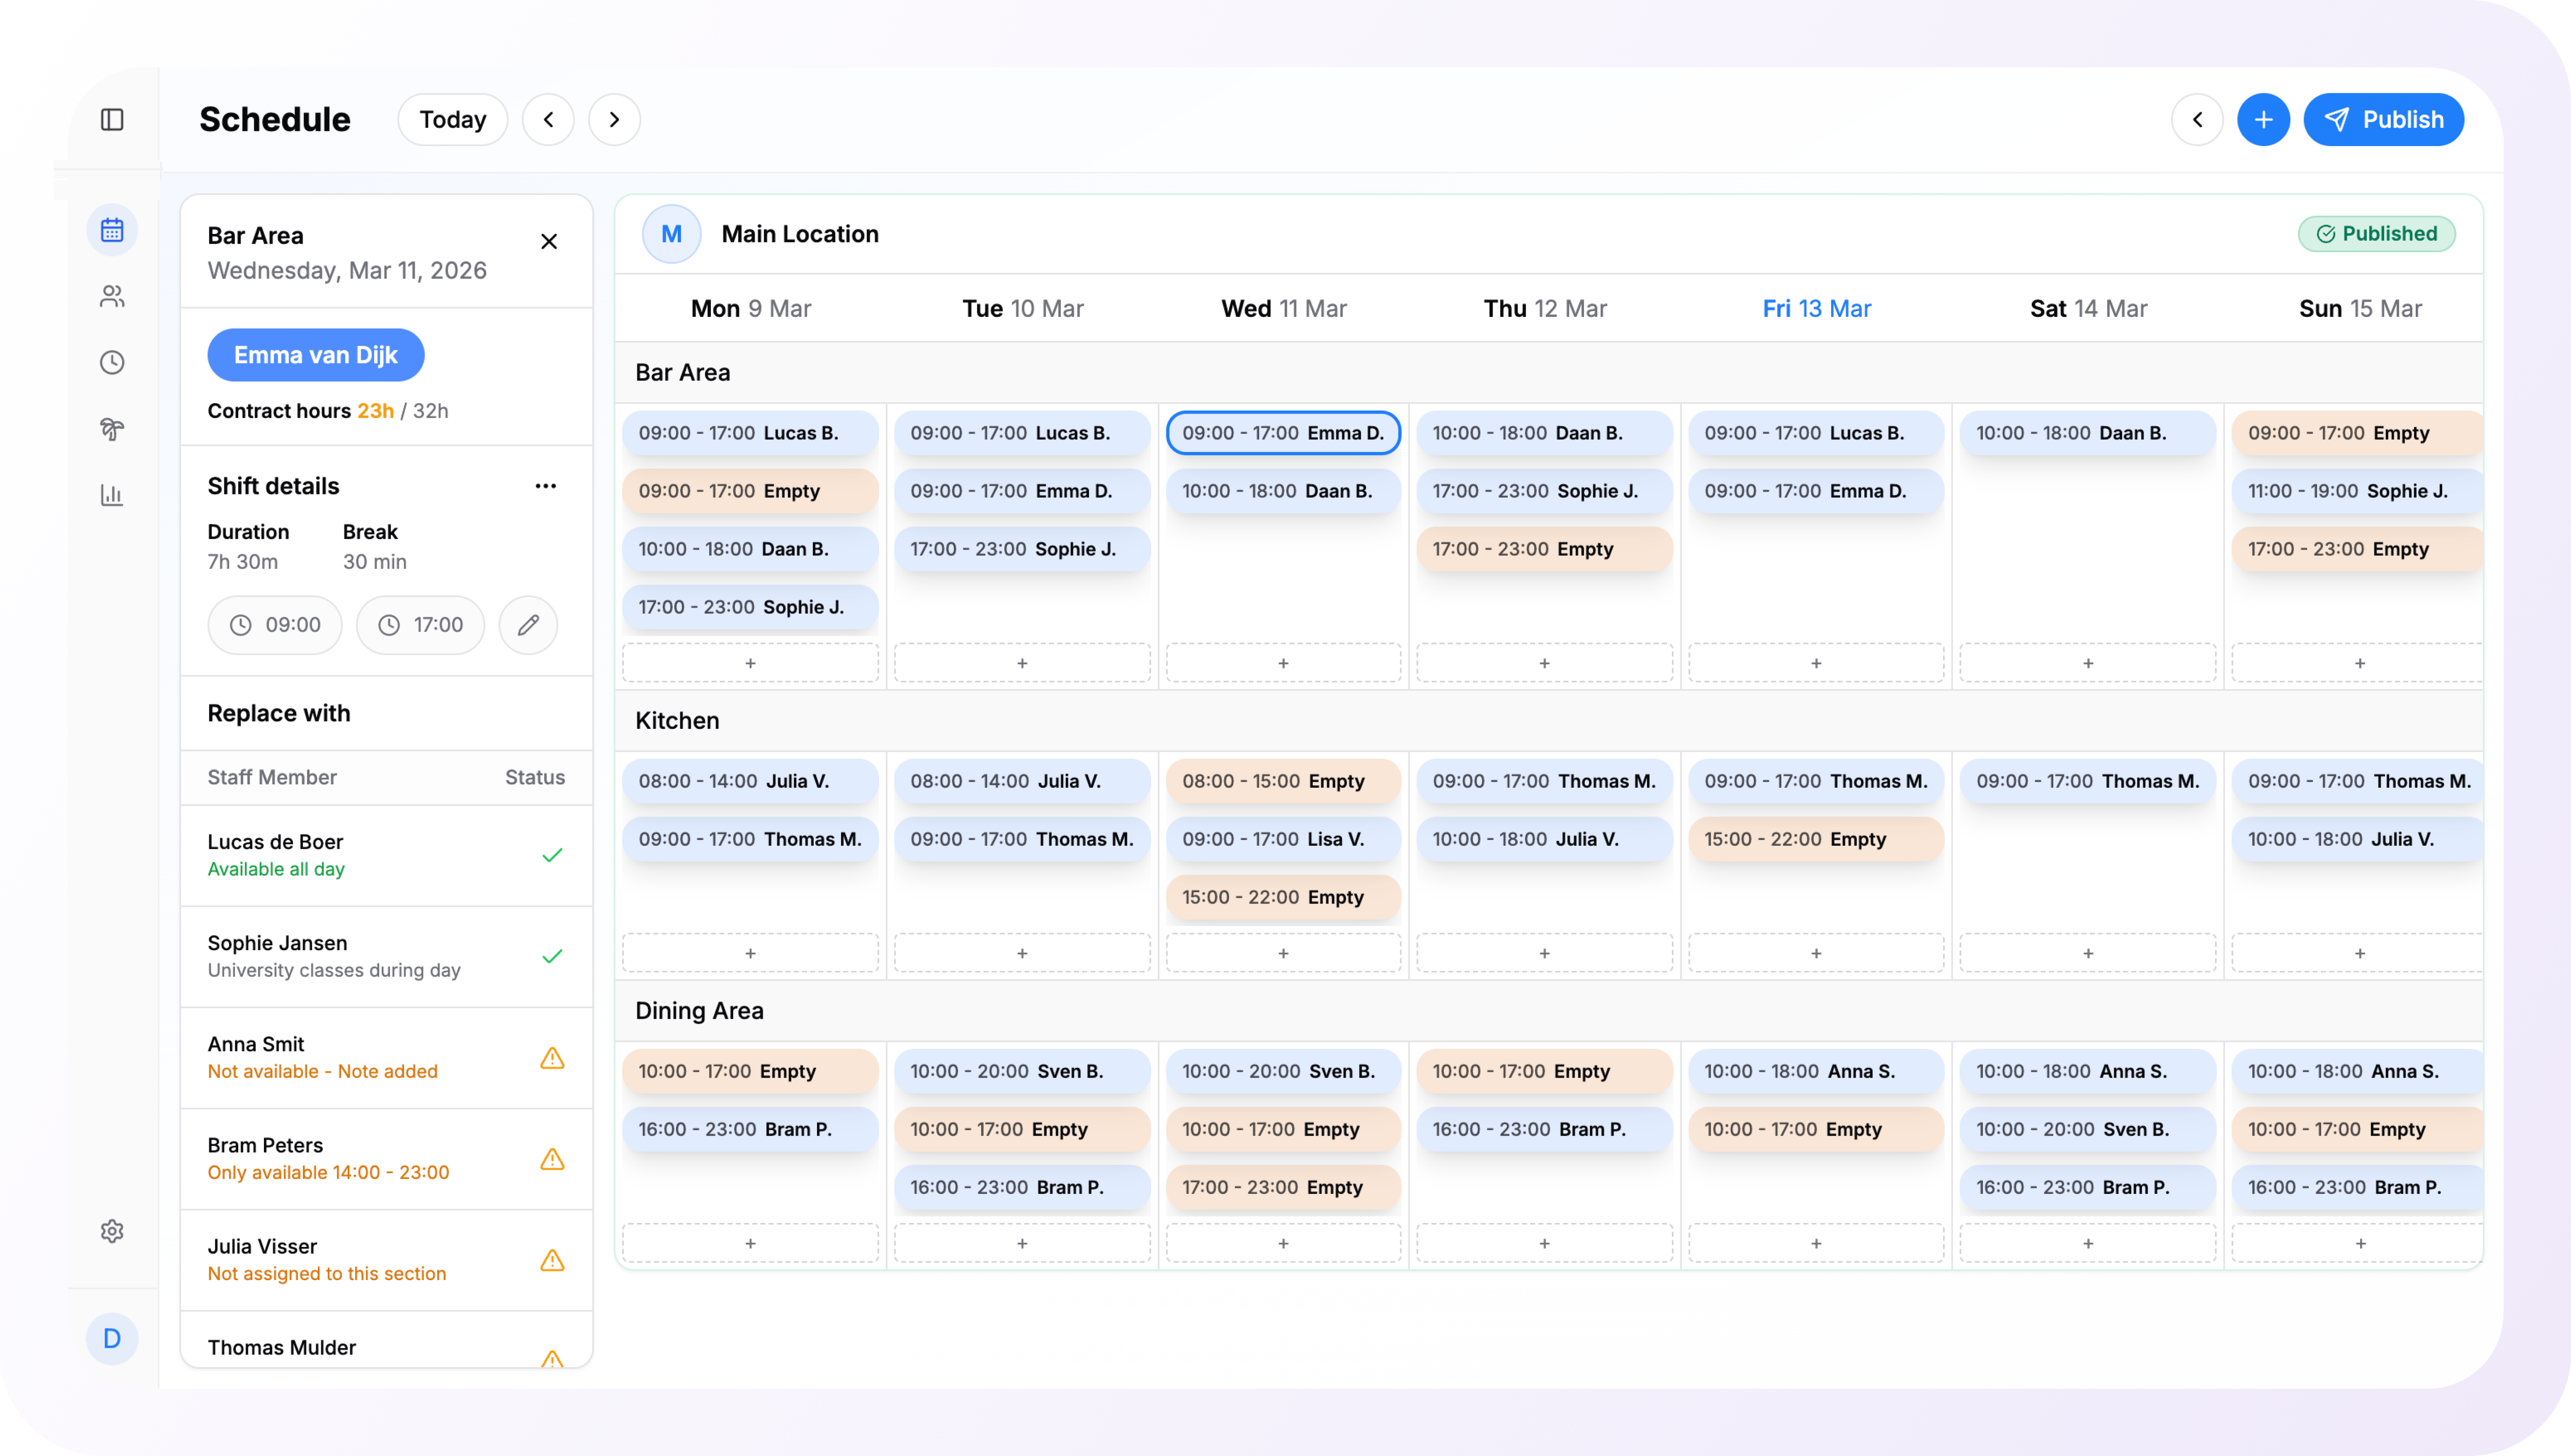Open Julia V. Sunday Kitchen shift
This screenshot has height=1456, width=2571.
click(2359, 839)
